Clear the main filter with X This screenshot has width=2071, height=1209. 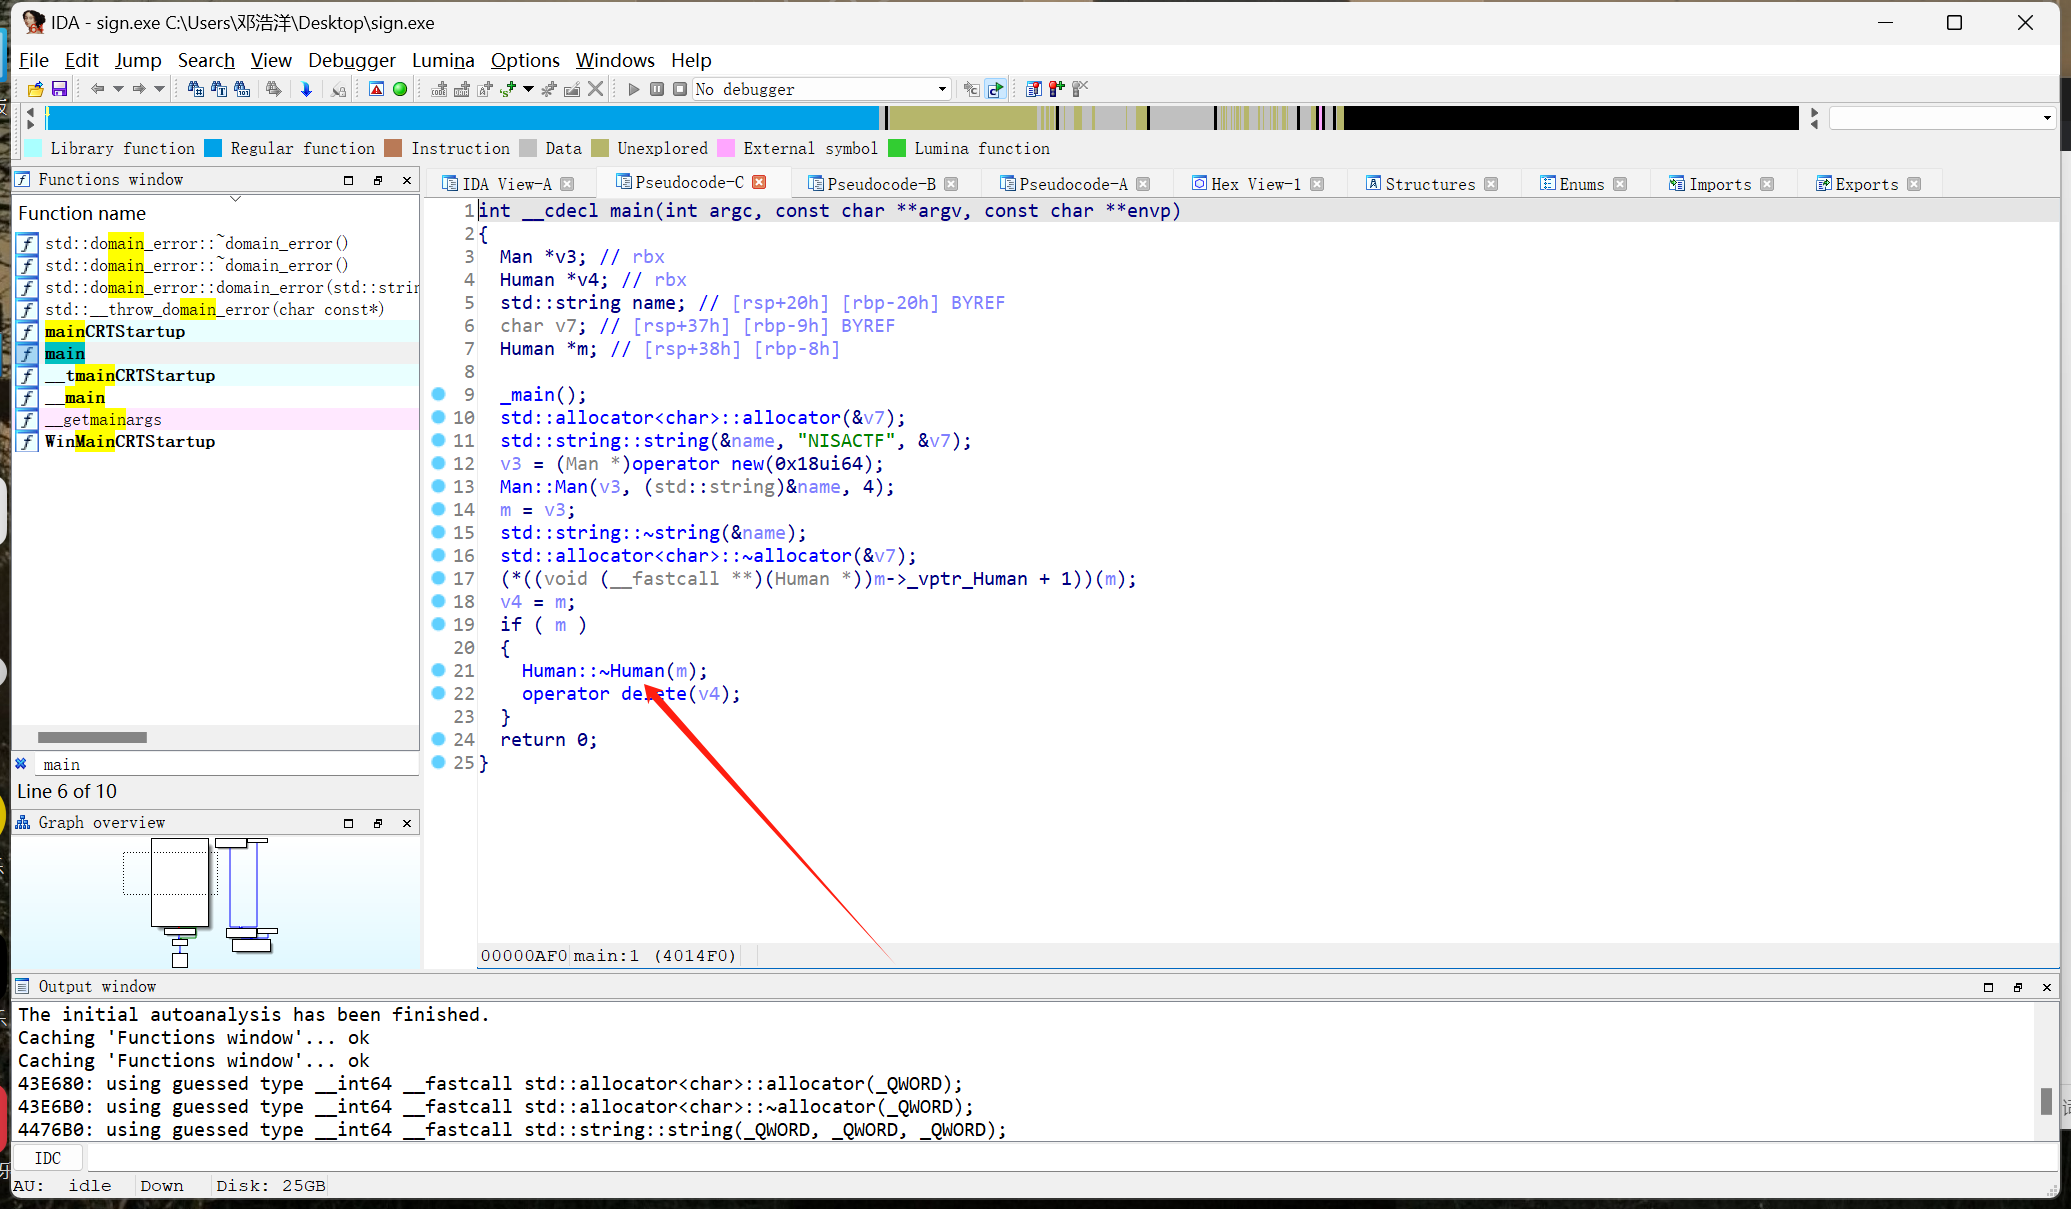[21, 764]
